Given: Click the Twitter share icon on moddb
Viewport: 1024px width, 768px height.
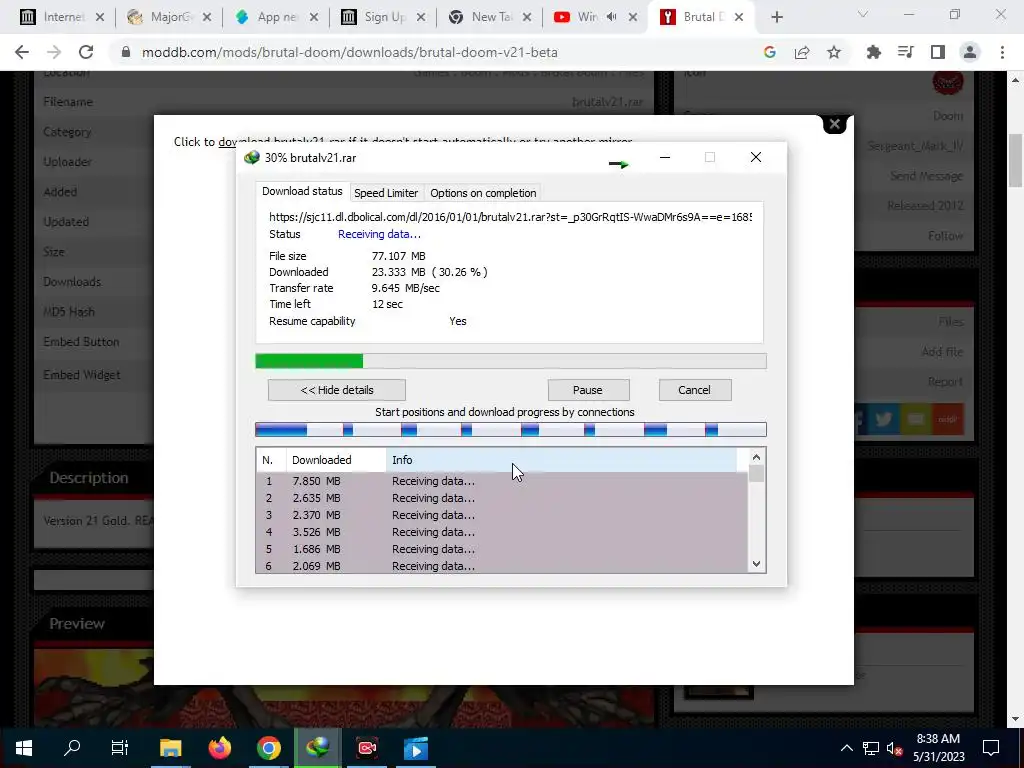Looking at the screenshot, I should tap(884, 419).
